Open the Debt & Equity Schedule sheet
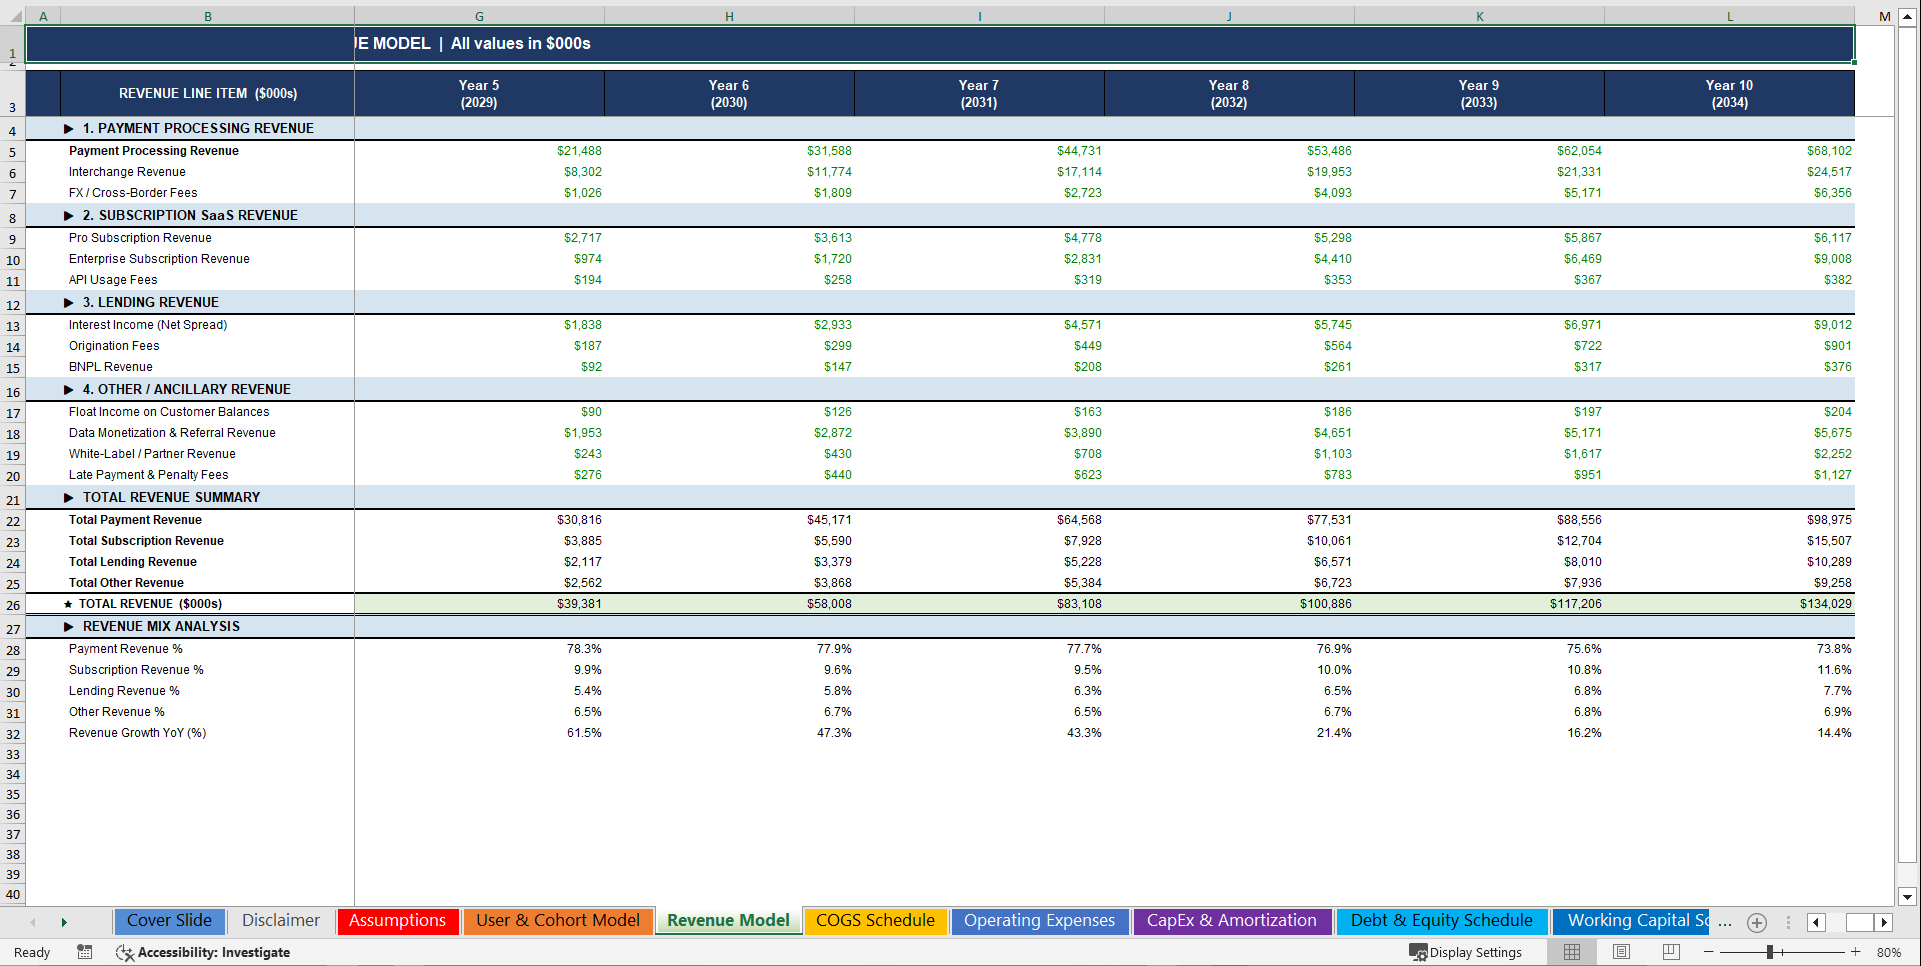1921x966 pixels. coord(1442,921)
